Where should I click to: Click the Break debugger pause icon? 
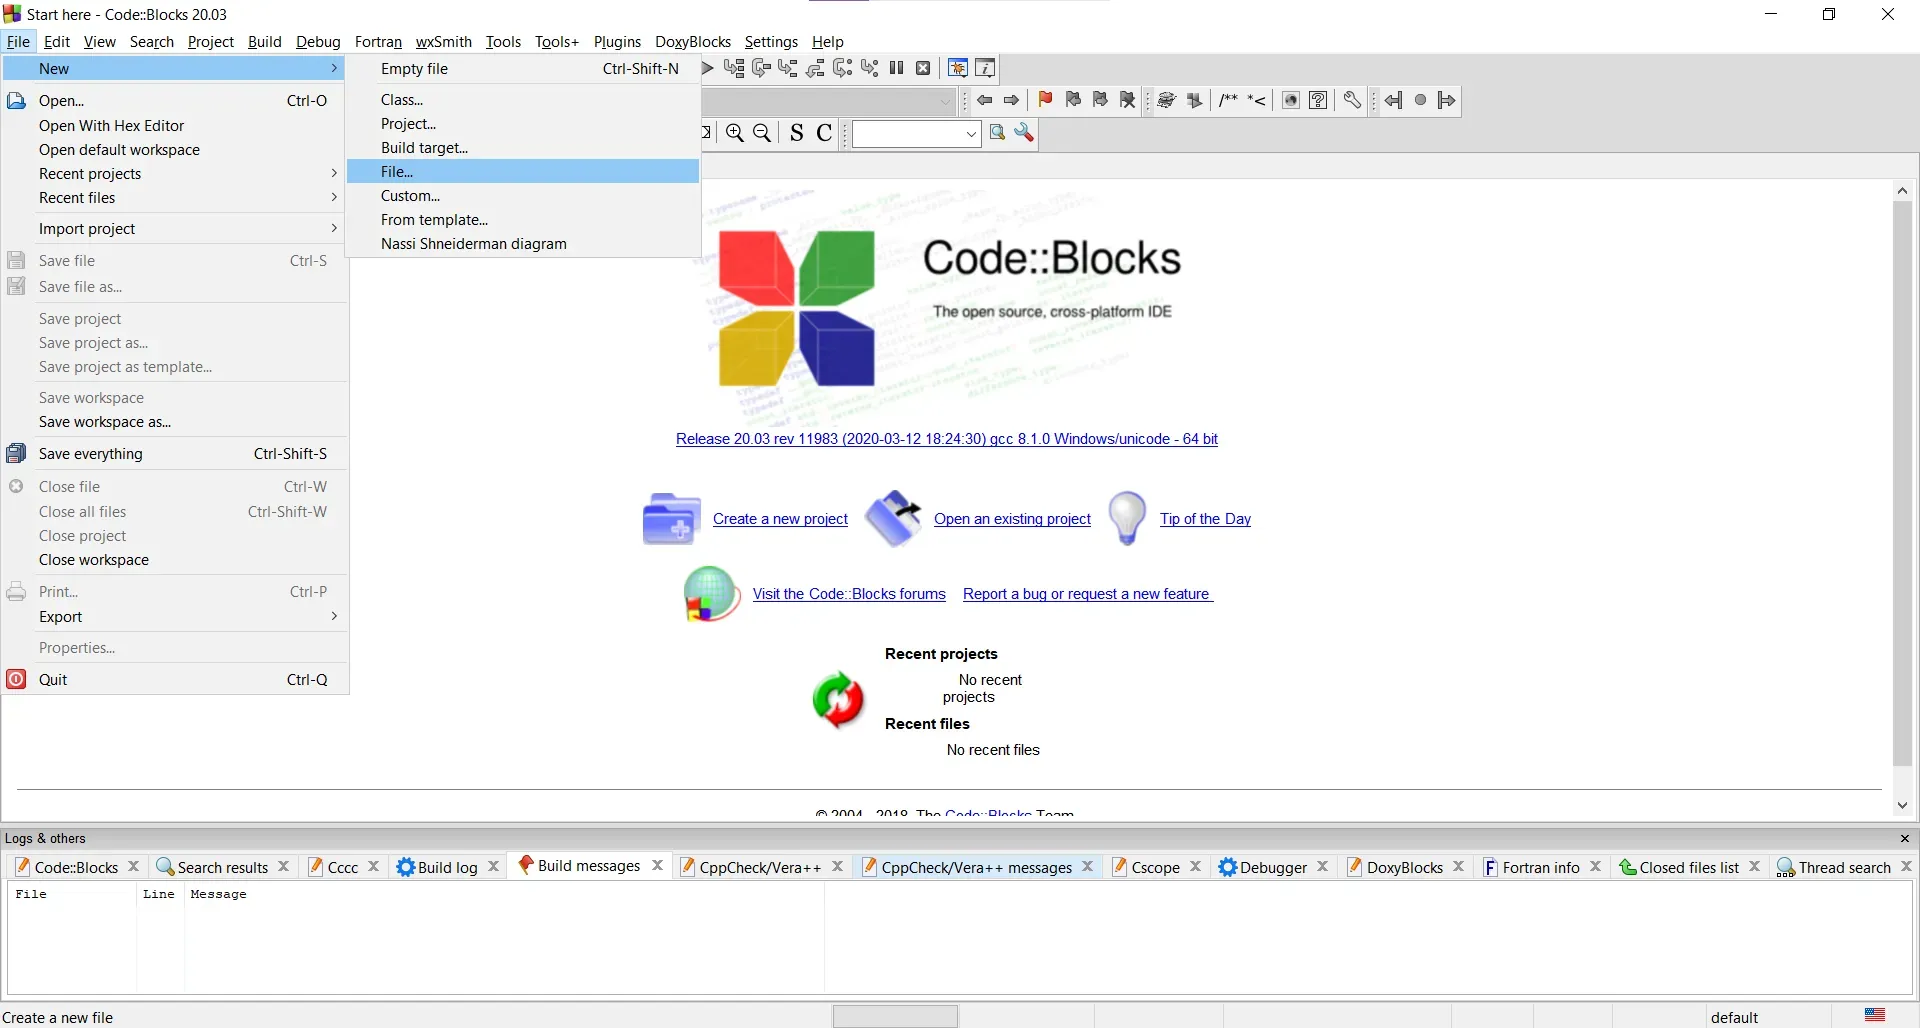click(897, 68)
